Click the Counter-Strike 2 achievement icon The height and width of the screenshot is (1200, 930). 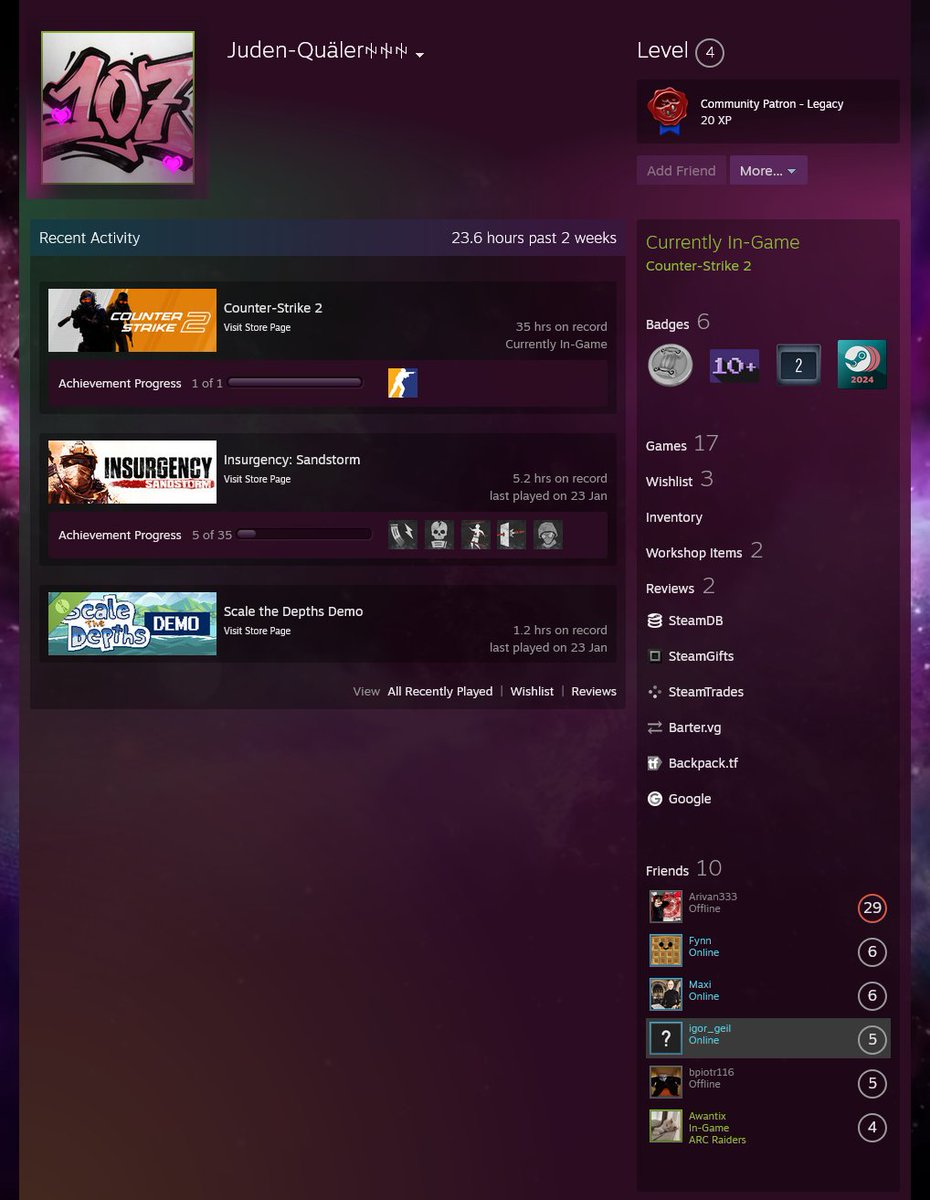pyautogui.click(x=403, y=383)
